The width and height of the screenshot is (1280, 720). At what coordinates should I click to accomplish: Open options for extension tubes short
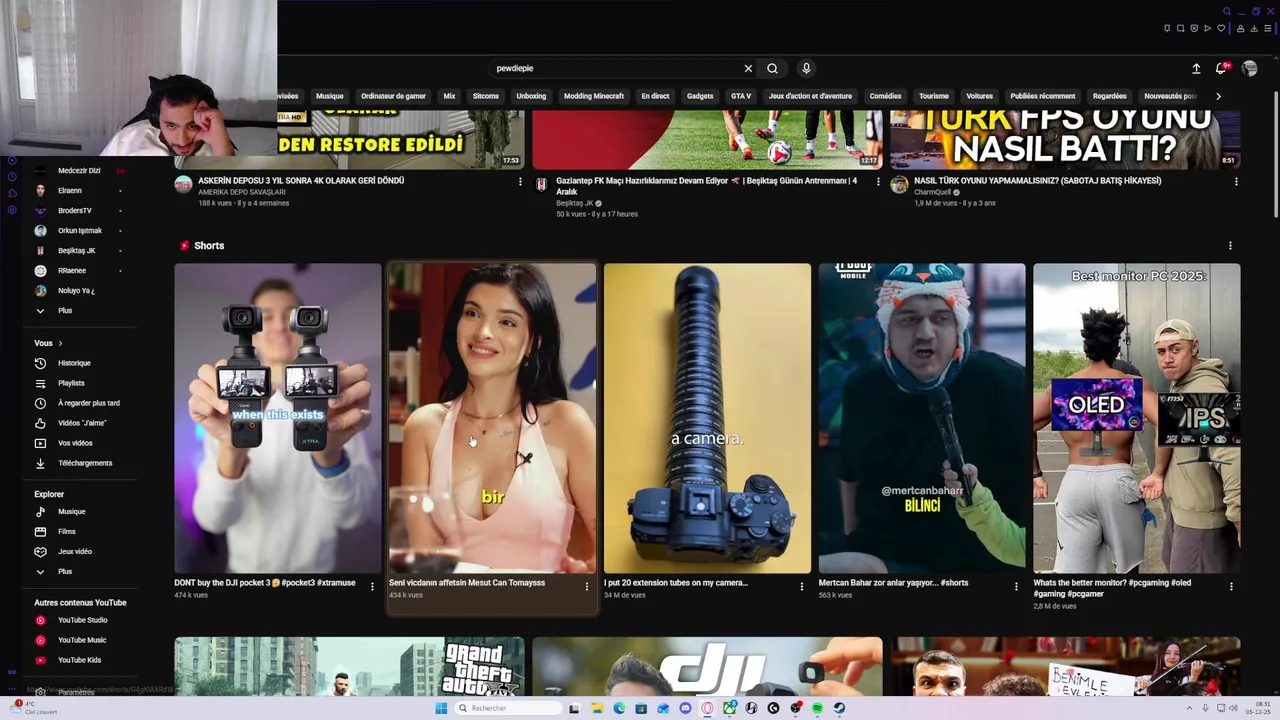801,587
